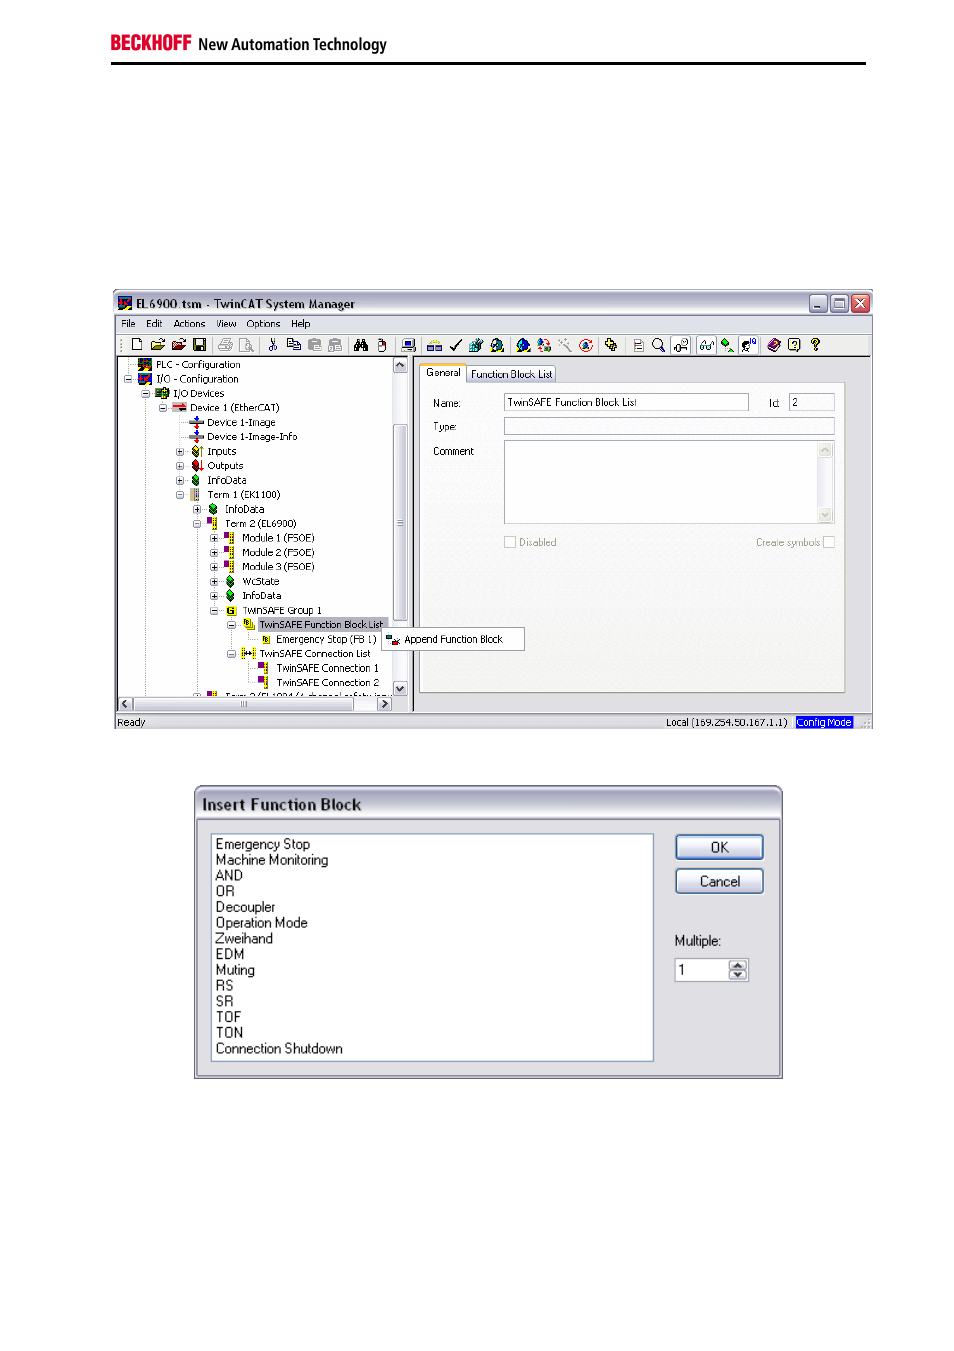Collapse the Device 1 (EtherCAT) node
Viewport: 954px width, 1351px height.
pyautogui.click(x=163, y=408)
